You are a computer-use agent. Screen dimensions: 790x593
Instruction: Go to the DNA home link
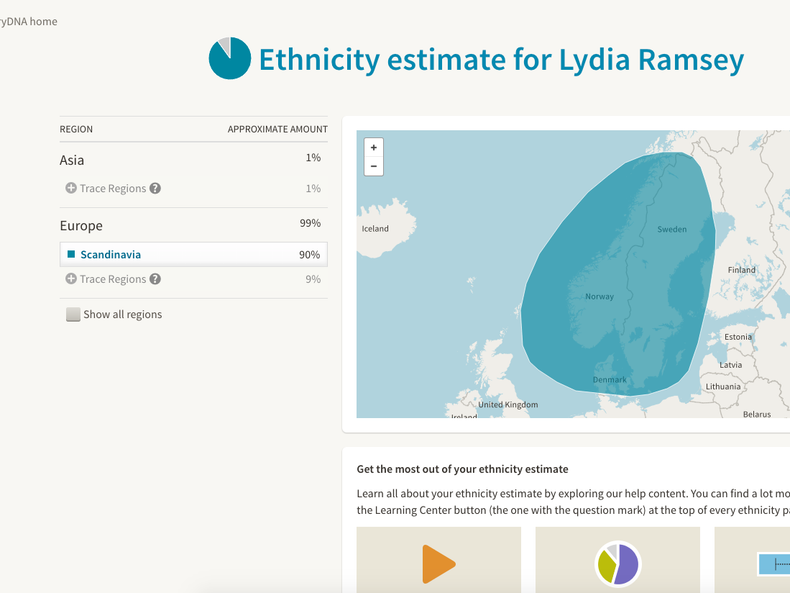coord(28,21)
